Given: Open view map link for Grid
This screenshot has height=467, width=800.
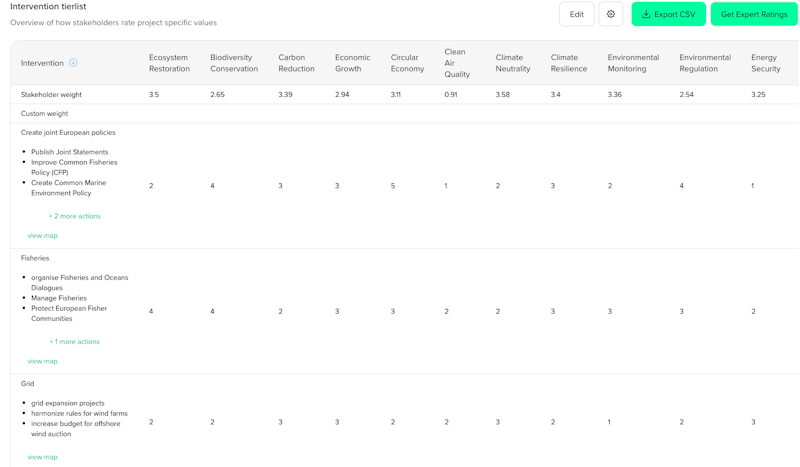Looking at the screenshot, I should coord(43,457).
